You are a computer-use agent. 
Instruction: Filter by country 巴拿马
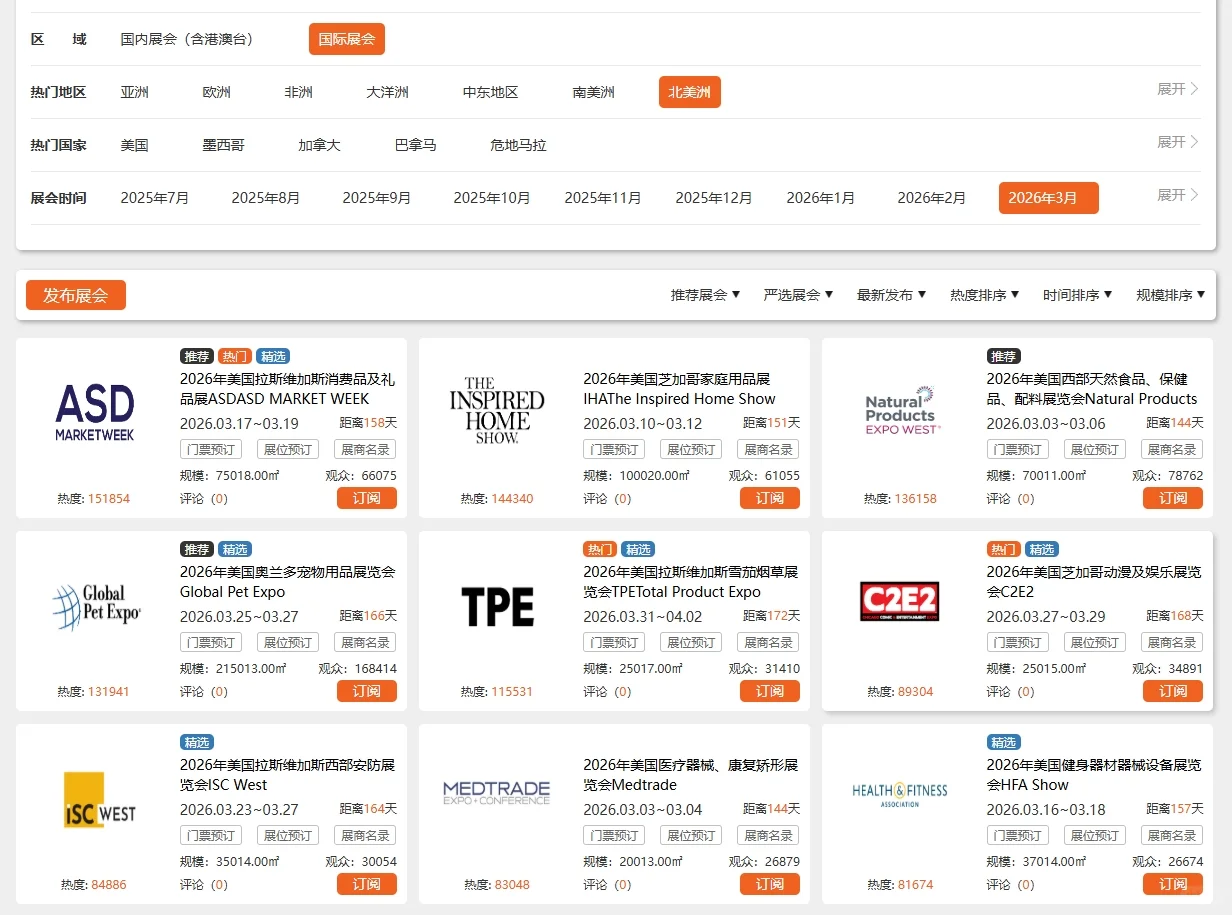(x=416, y=145)
